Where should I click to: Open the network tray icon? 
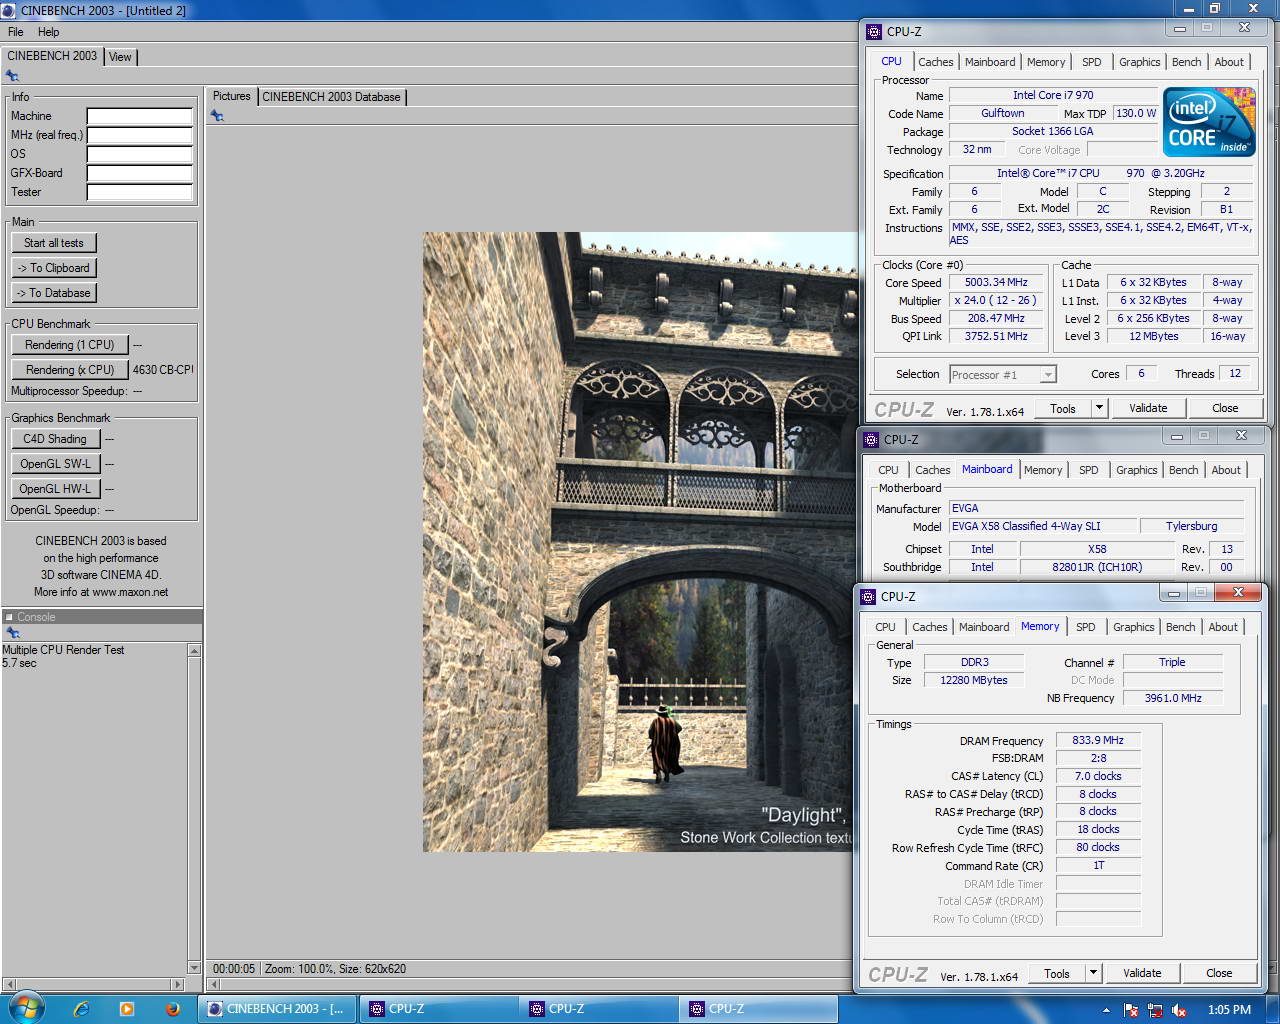1156,1010
